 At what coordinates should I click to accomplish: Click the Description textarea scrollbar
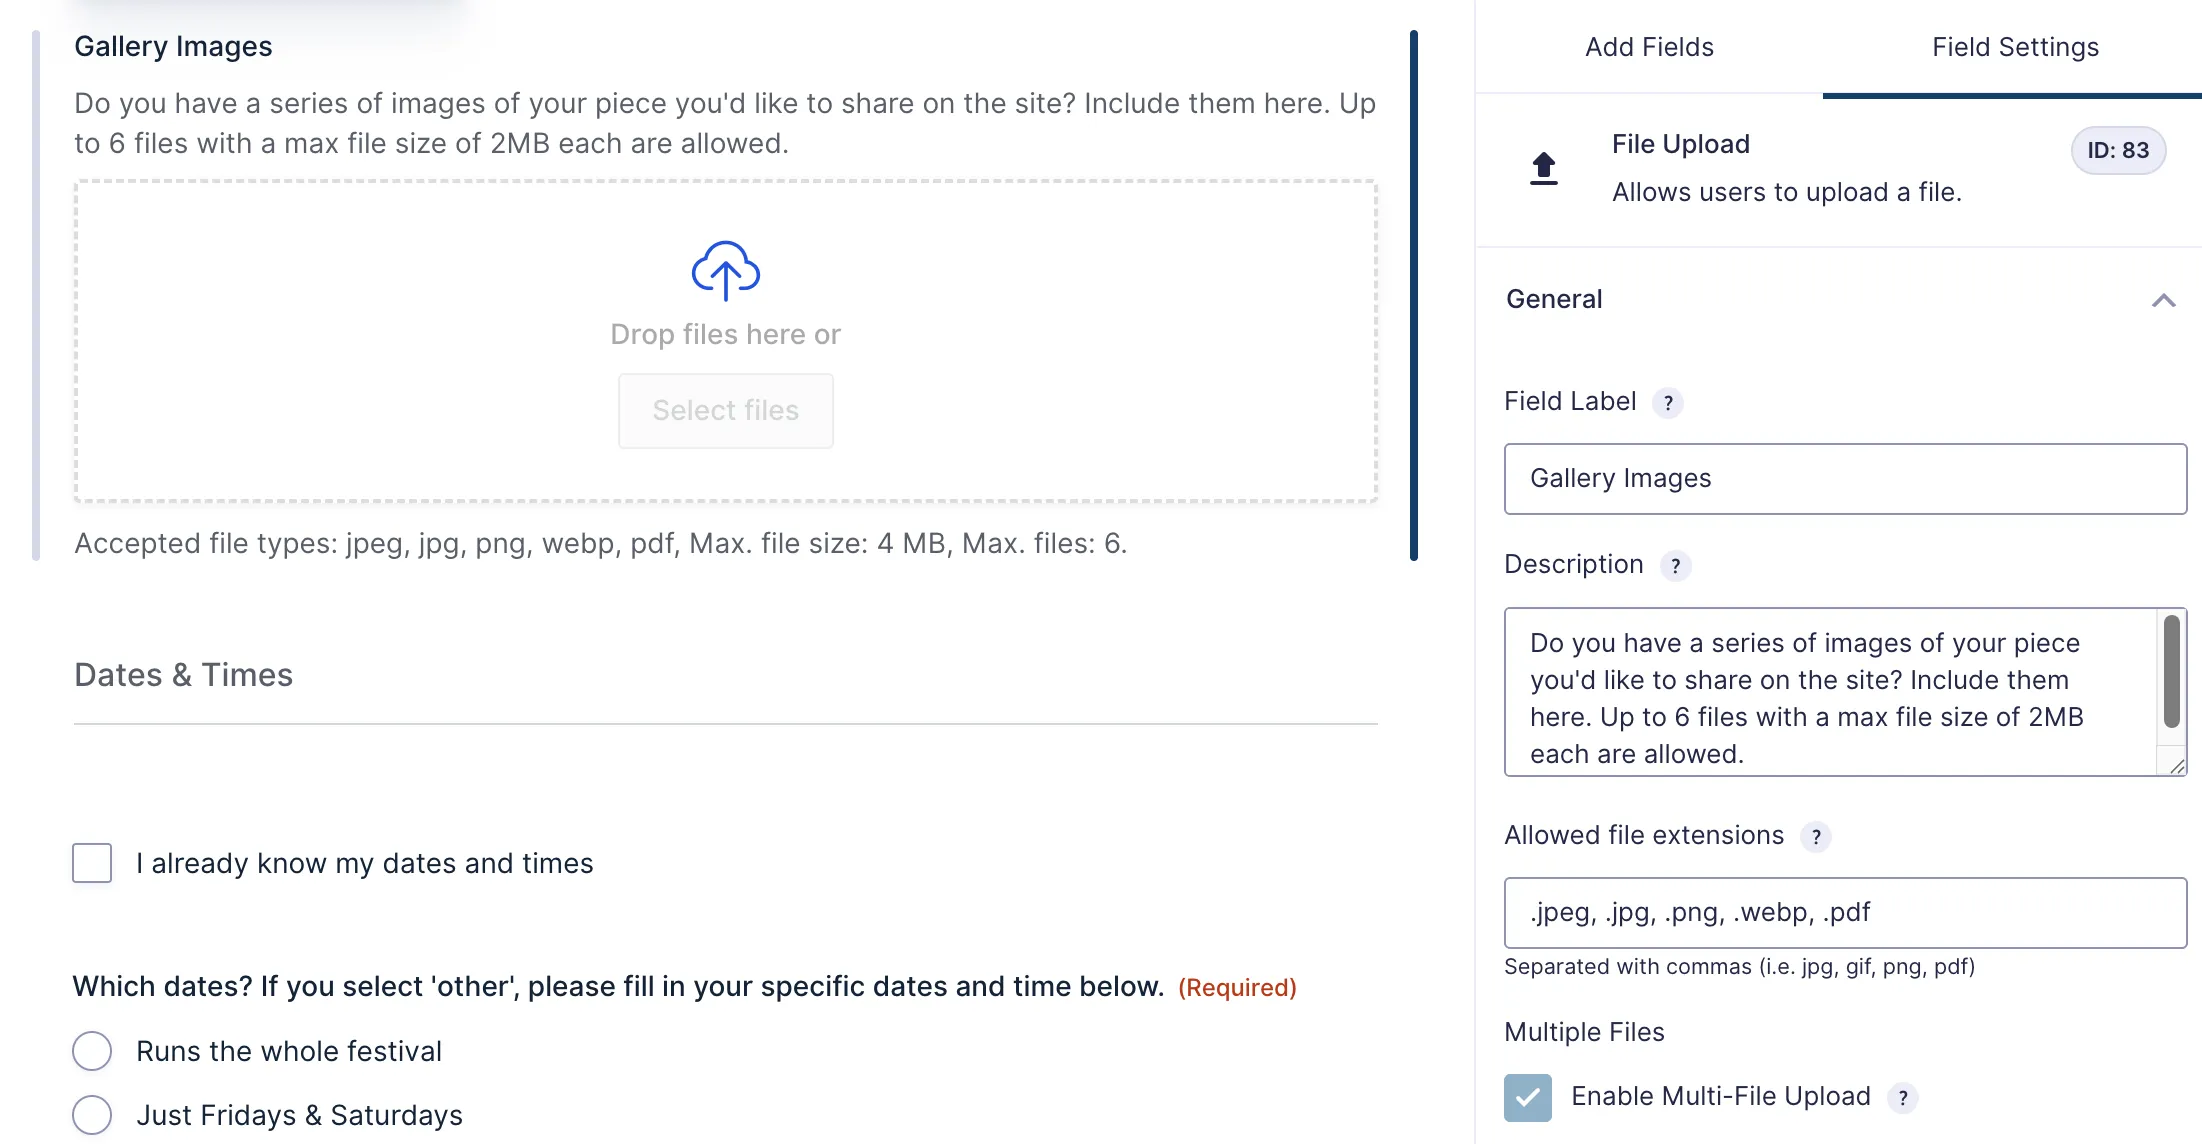pos(2172,672)
